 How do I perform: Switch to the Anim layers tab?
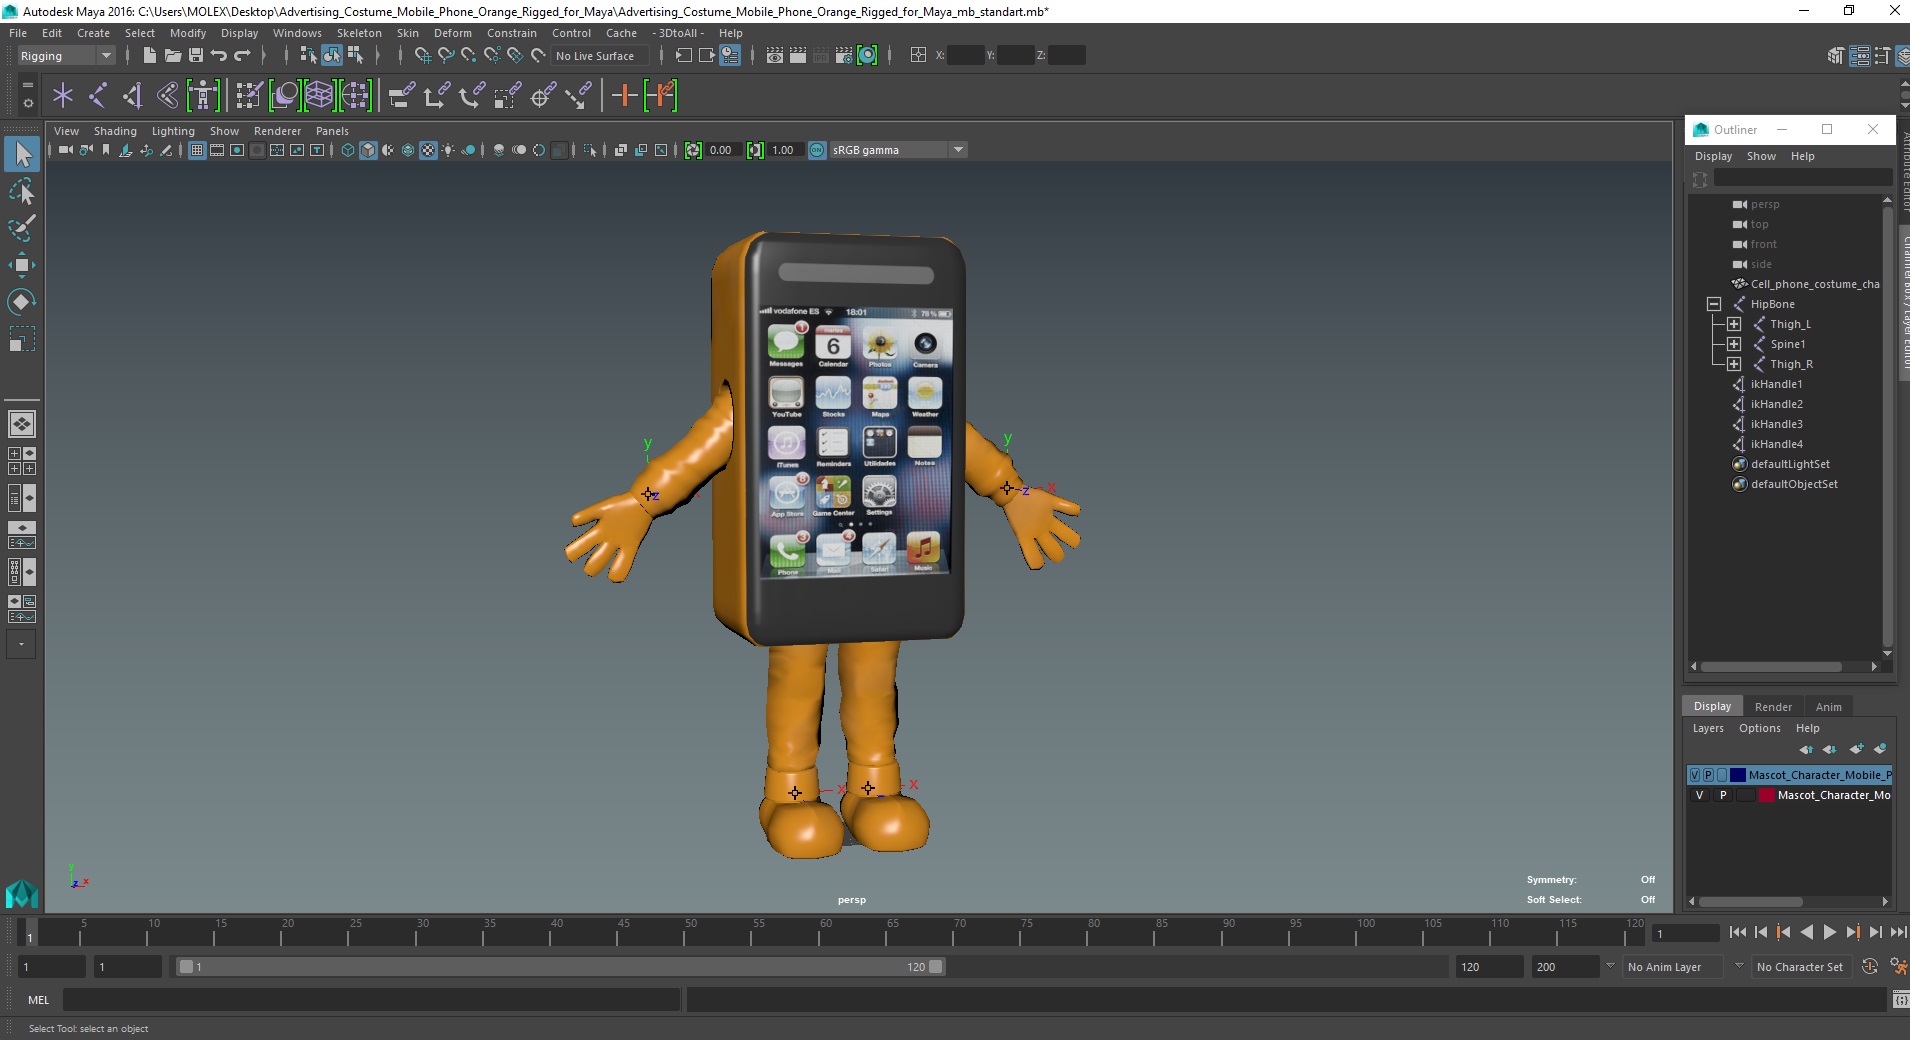coord(1828,707)
